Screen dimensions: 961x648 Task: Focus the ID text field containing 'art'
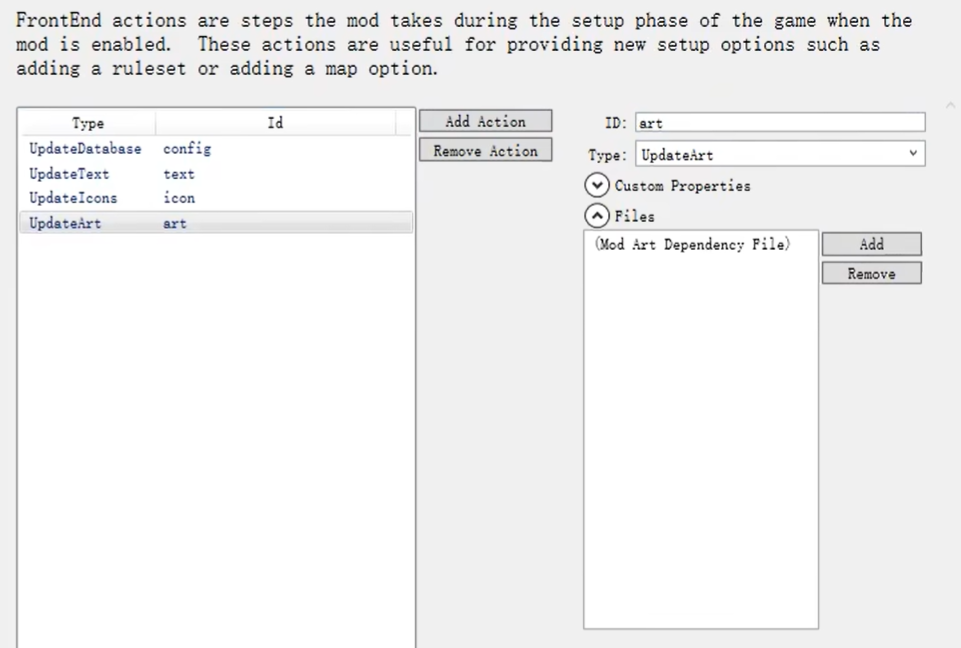[x=779, y=123]
